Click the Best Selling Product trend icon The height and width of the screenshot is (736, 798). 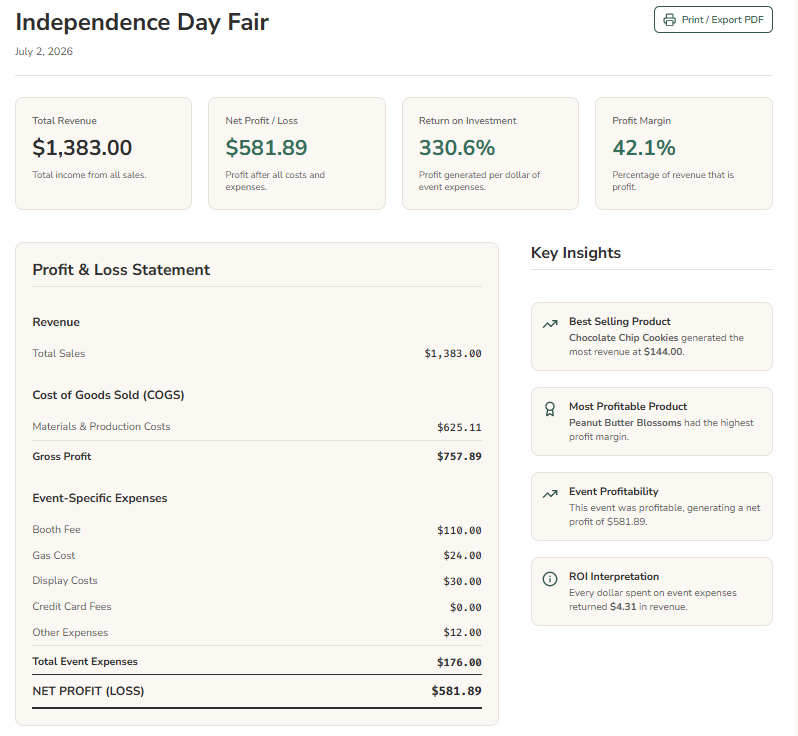click(x=549, y=324)
